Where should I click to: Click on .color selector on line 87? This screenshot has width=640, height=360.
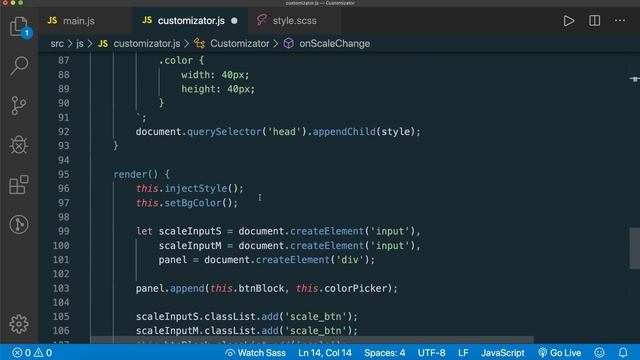click(x=176, y=60)
